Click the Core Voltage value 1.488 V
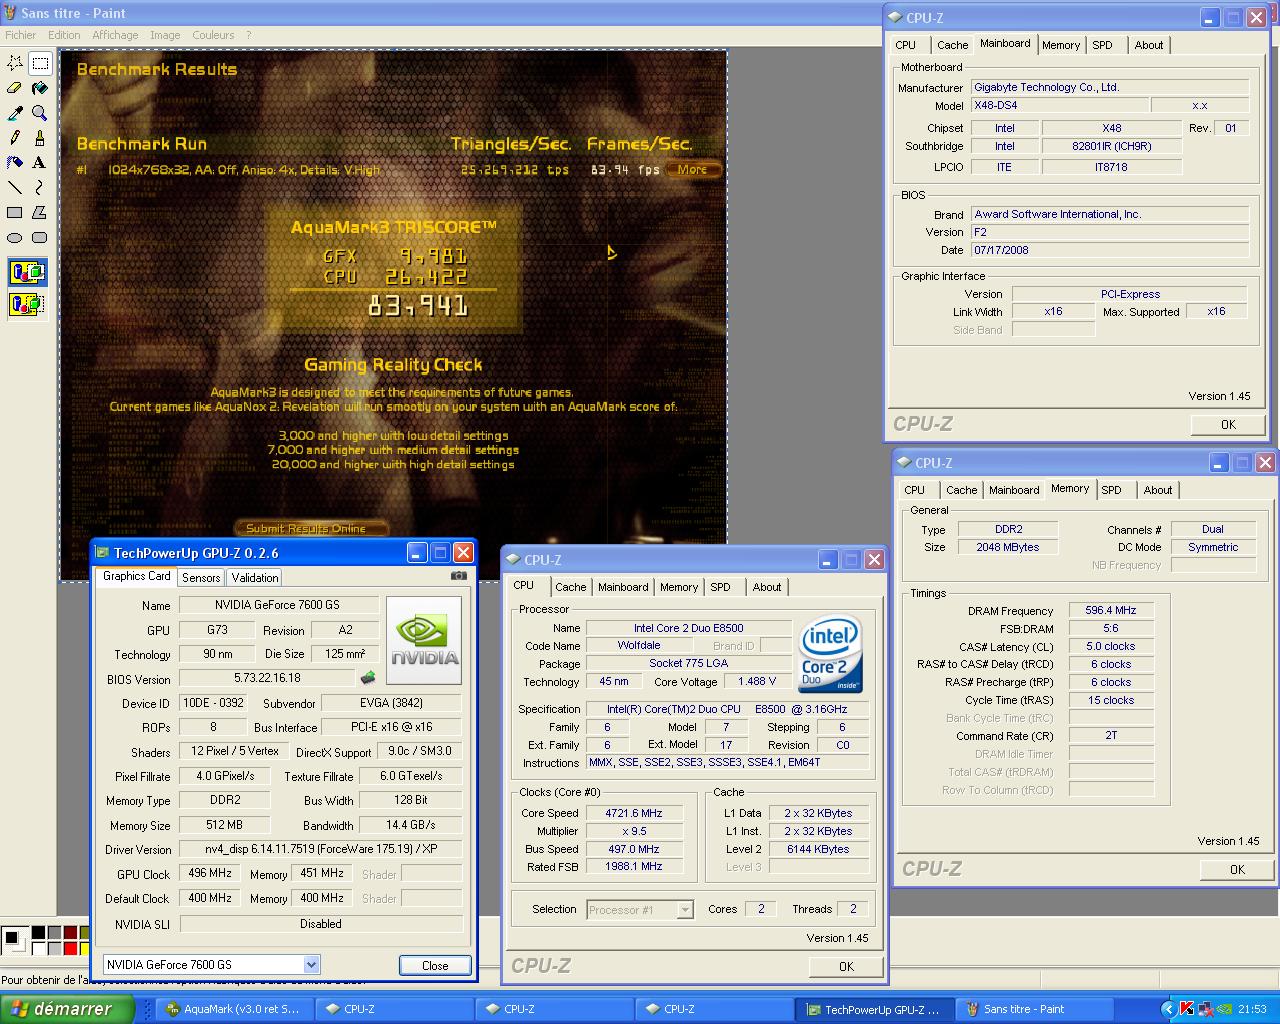The height and width of the screenshot is (1024, 1280). 757,682
